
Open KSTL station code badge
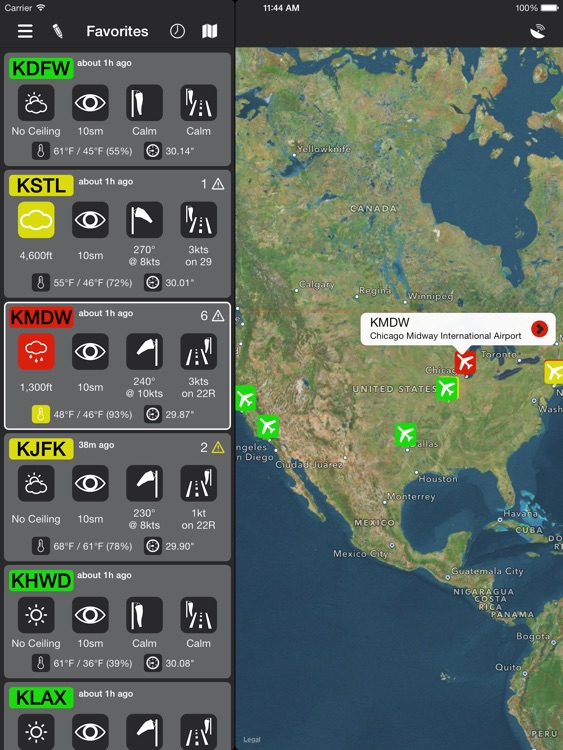click(x=41, y=185)
